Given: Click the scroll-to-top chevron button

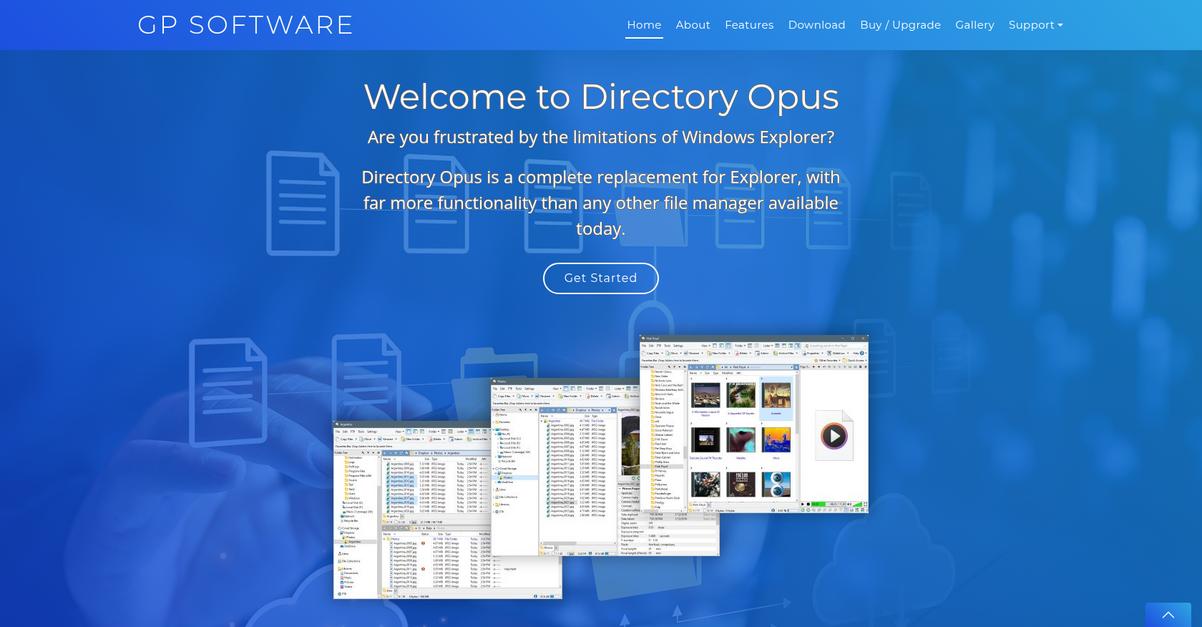Looking at the screenshot, I should point(1167,615).
